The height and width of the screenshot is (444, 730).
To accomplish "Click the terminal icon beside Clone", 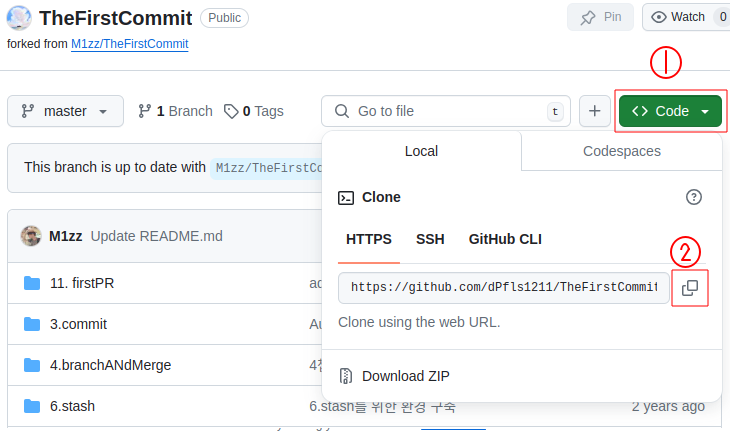I will click(x=346, y=198).
